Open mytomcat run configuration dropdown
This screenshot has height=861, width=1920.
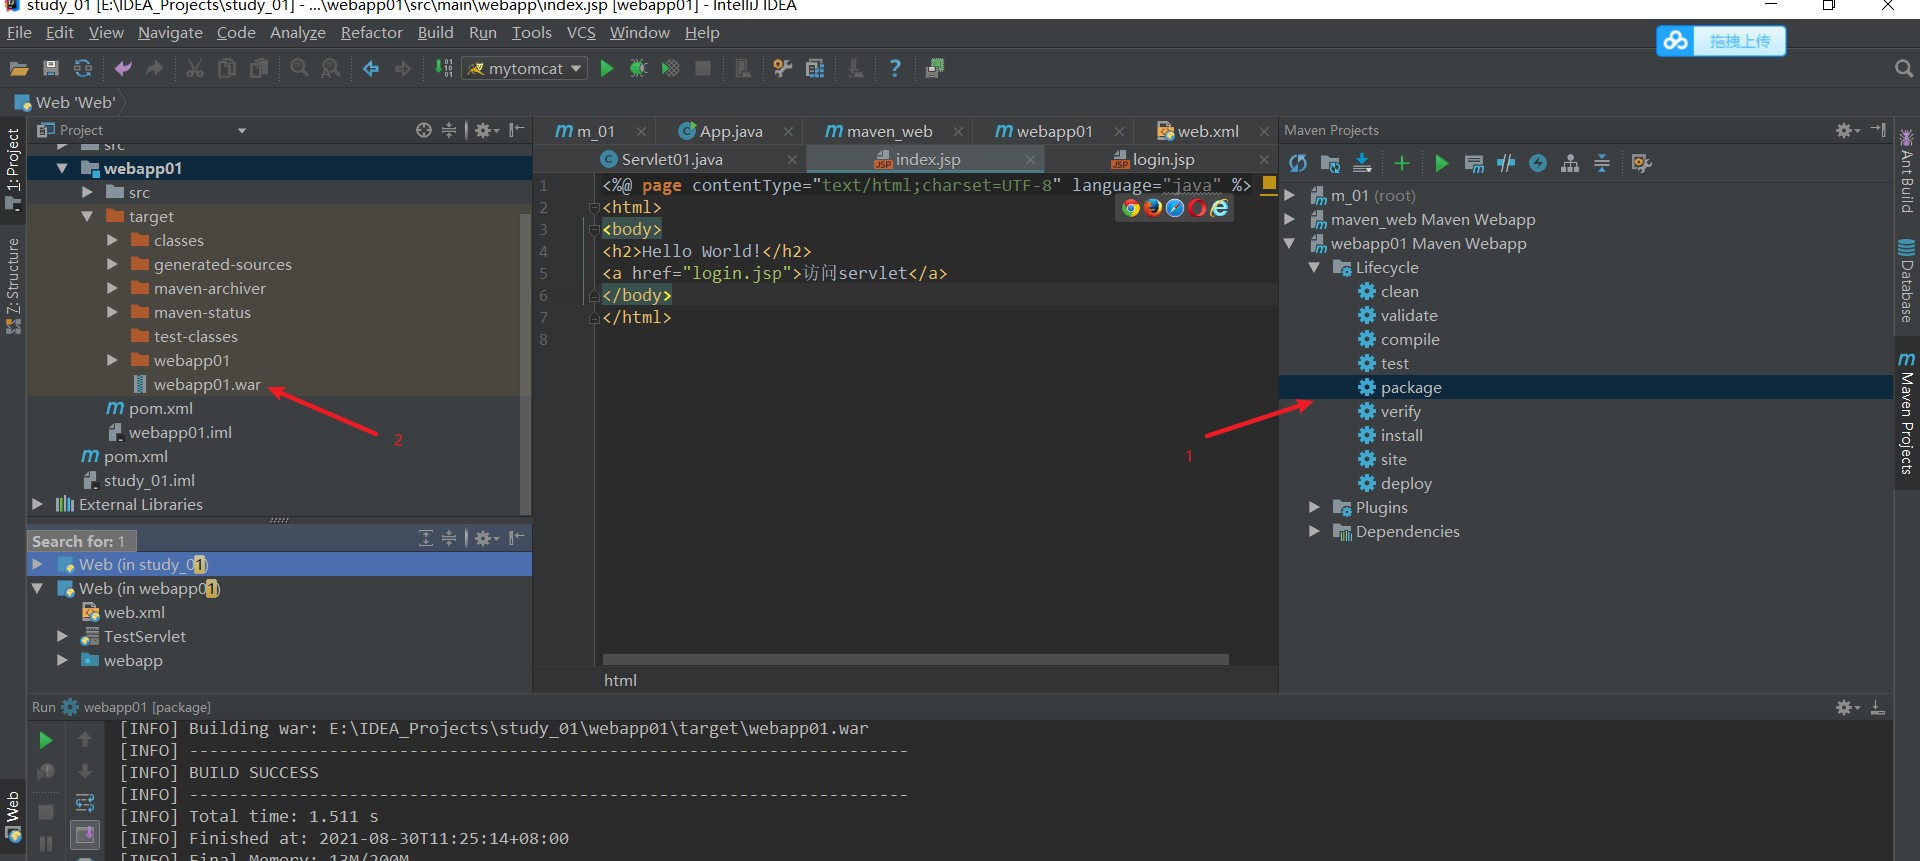click(524, 68)
